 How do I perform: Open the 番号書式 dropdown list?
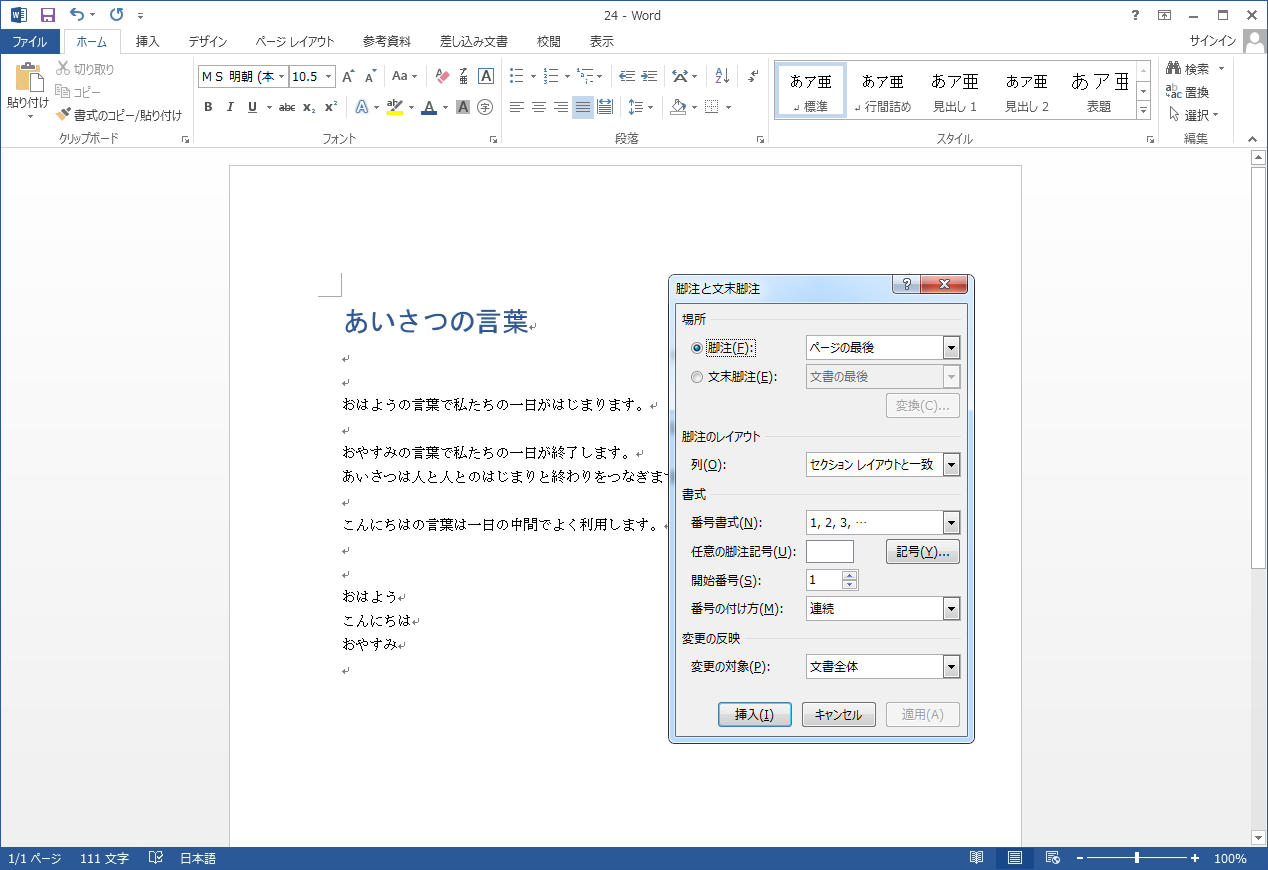click(951, 523)
